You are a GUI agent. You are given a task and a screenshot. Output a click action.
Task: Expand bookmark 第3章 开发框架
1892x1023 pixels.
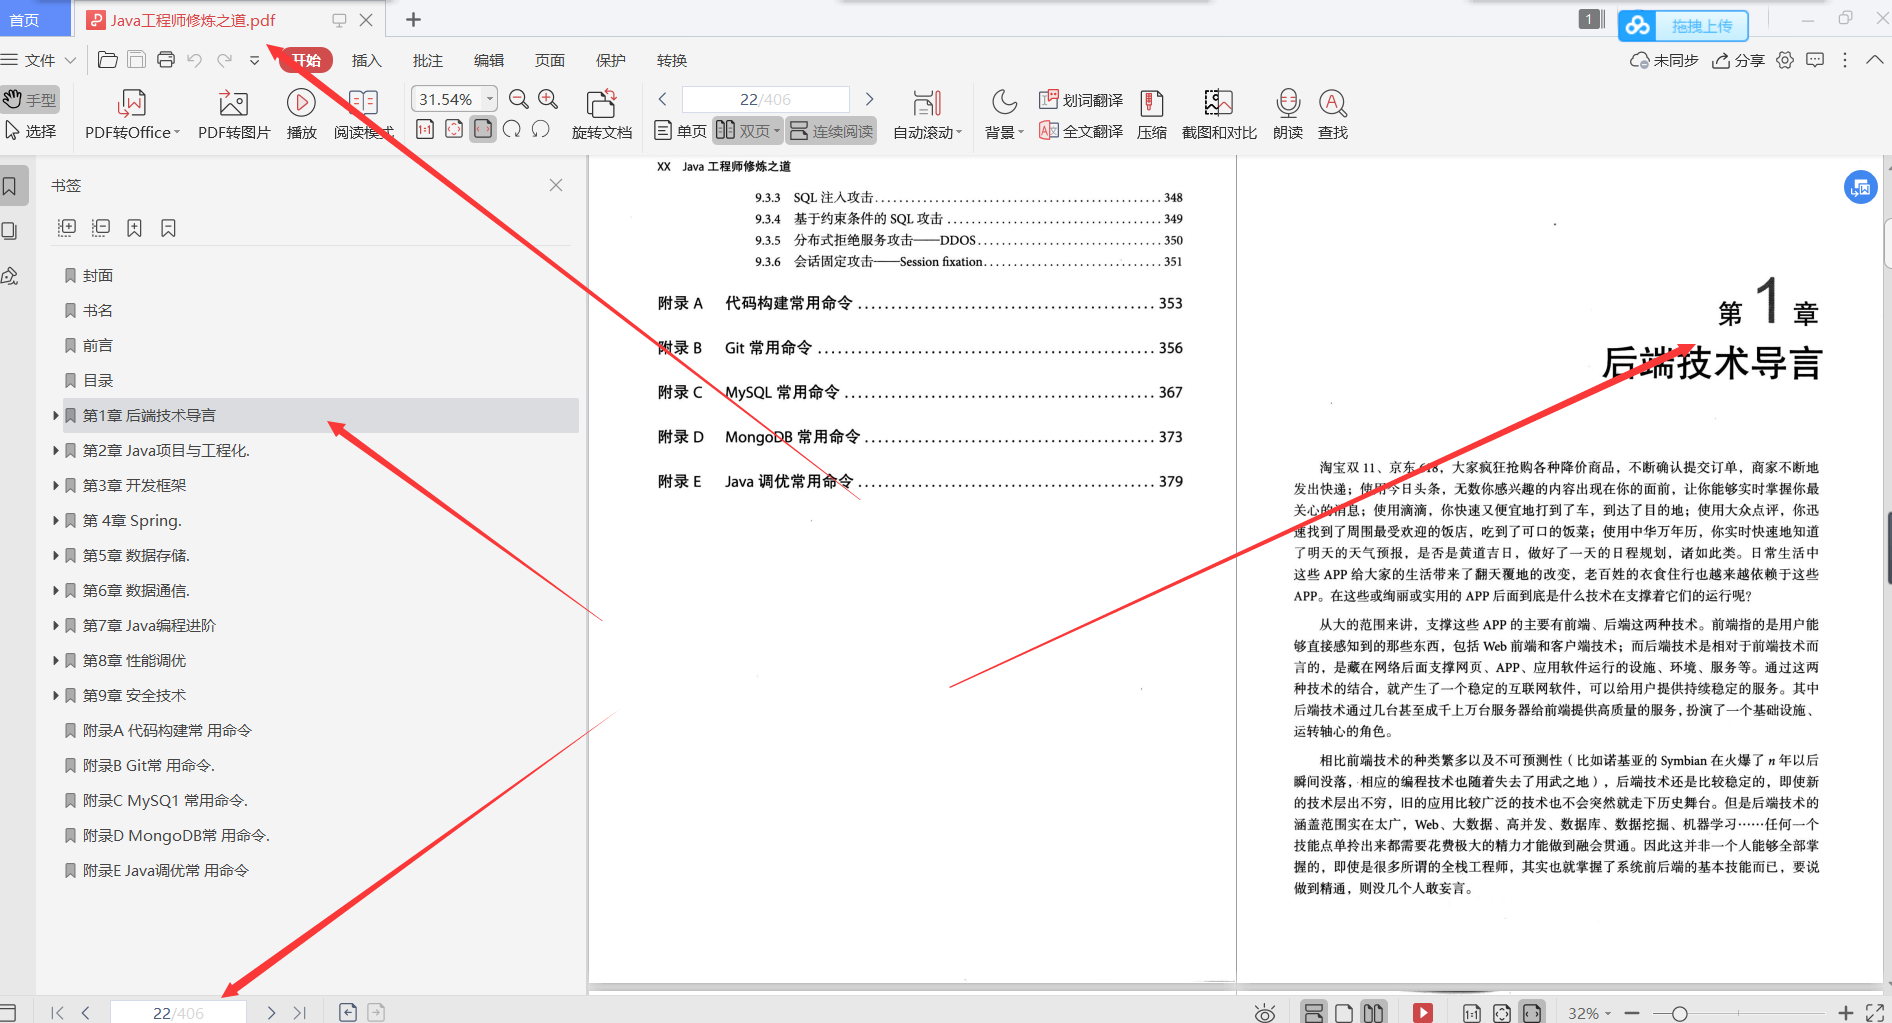[56, 485]
